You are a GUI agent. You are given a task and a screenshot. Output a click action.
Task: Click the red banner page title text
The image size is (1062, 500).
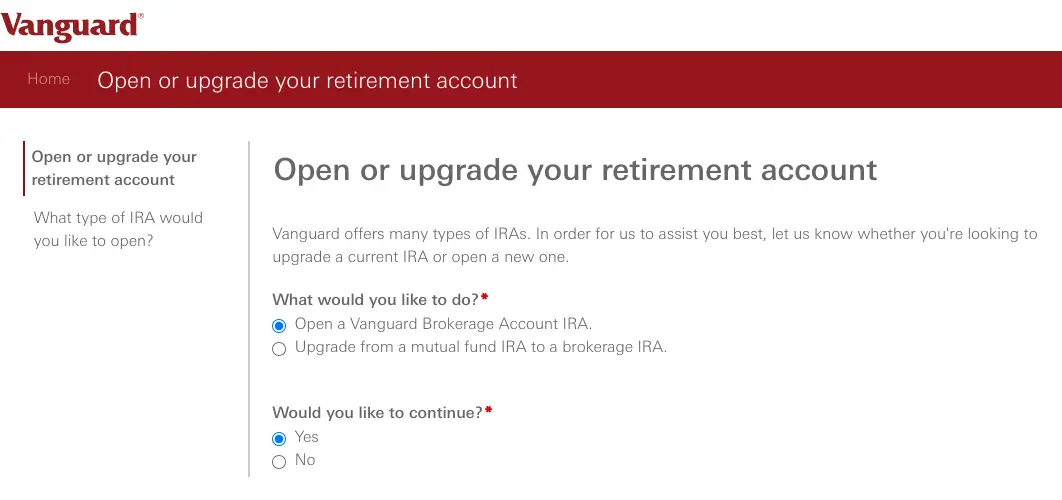coord(307,80)
